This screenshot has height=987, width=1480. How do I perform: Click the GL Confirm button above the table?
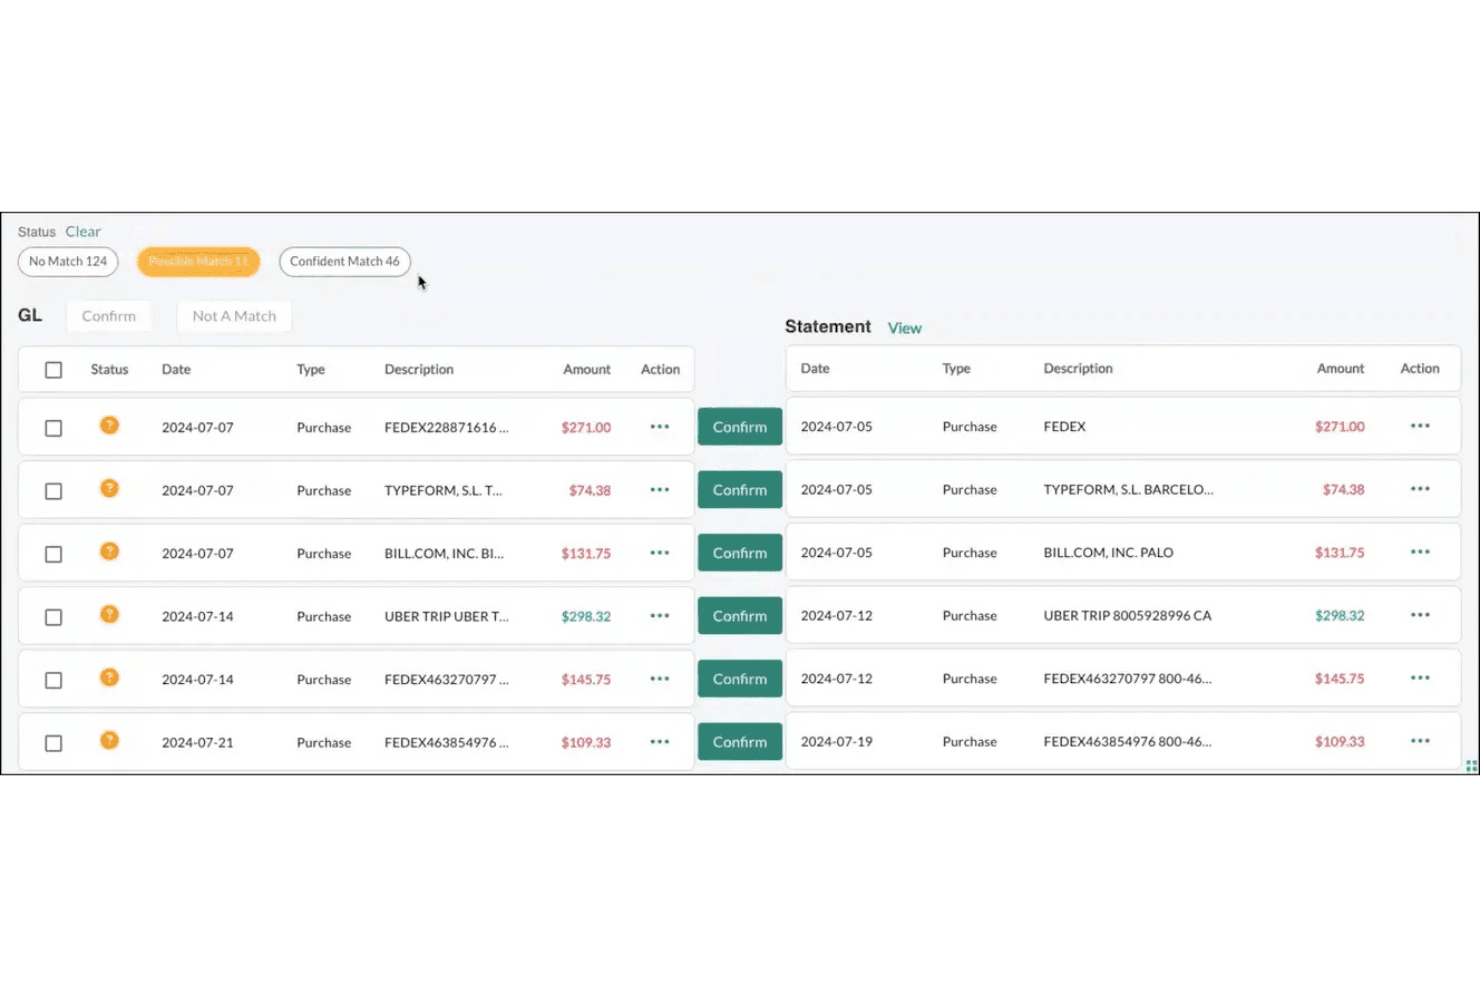109,316
